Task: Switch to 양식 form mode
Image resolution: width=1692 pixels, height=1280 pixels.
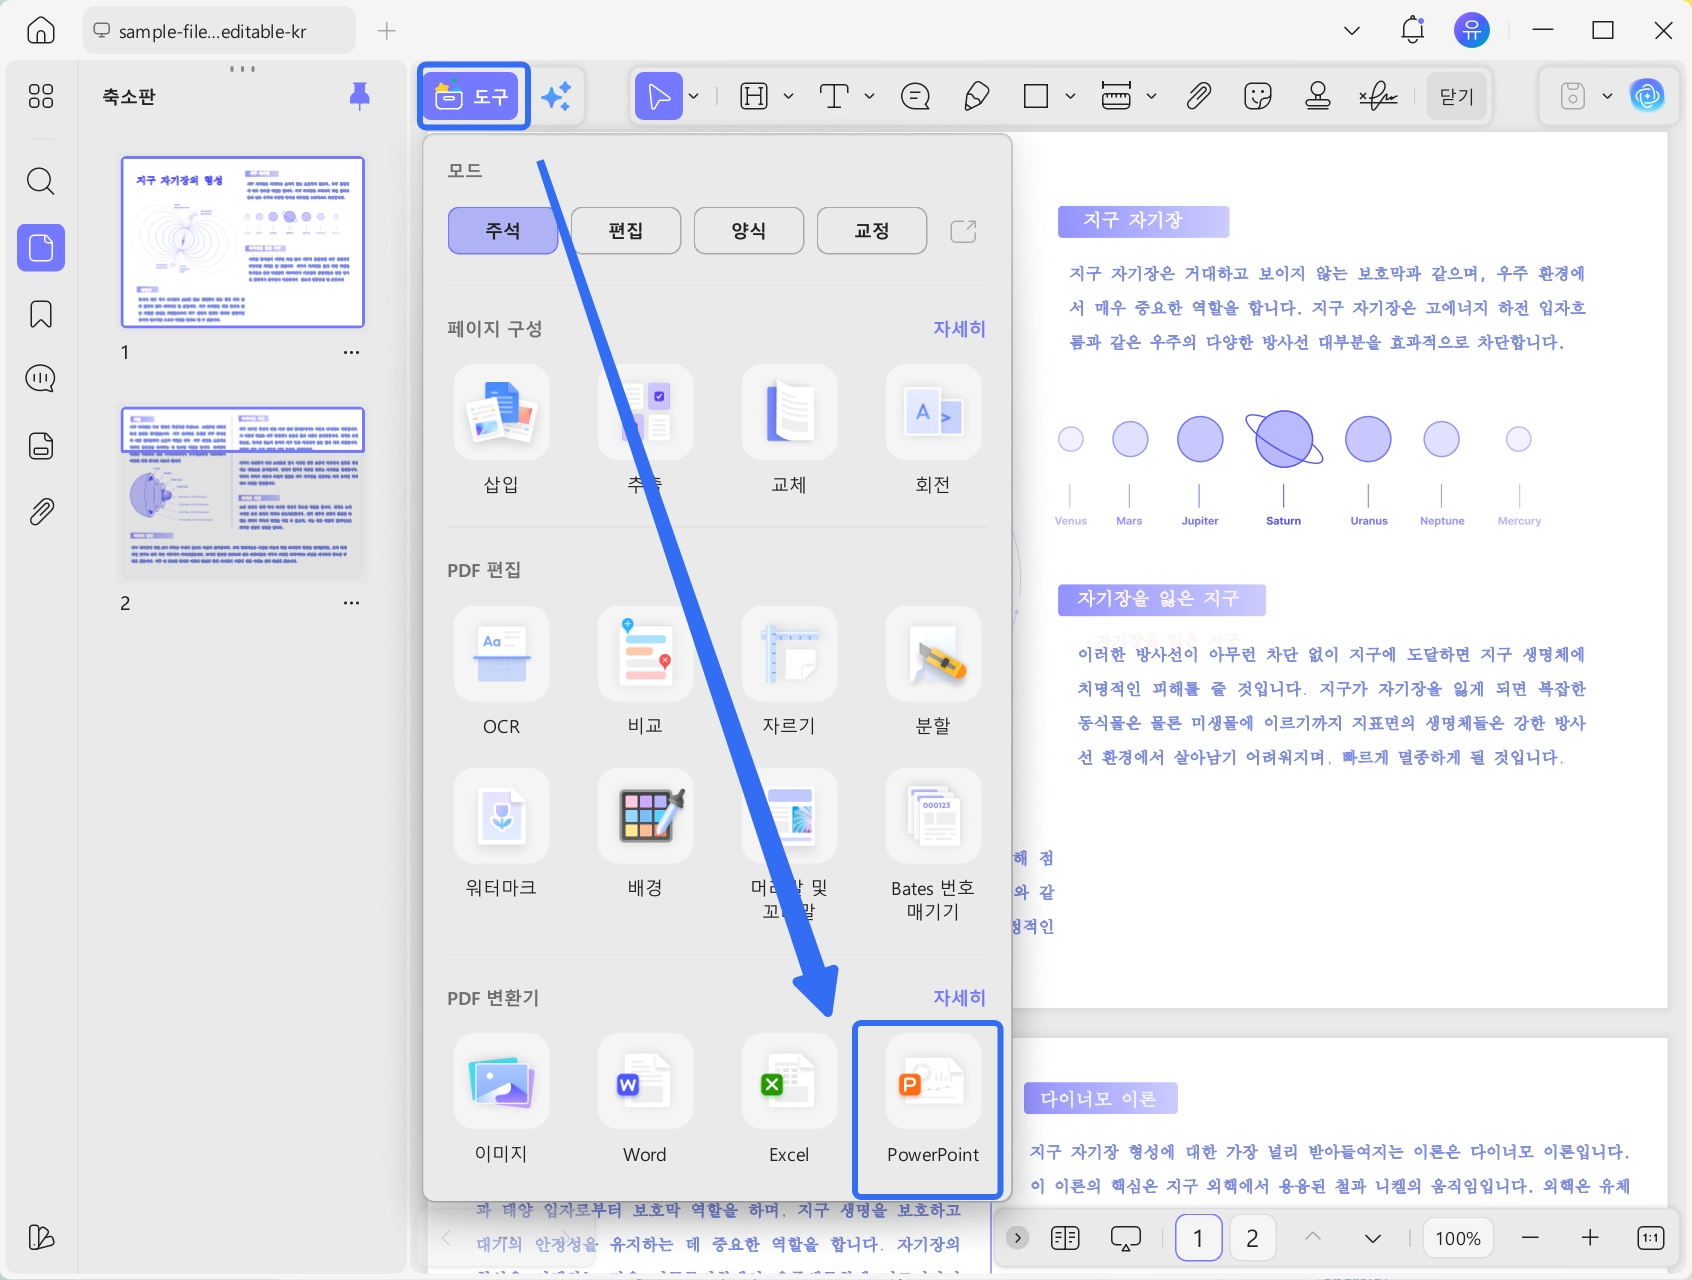Action: [x=749, y=231]
